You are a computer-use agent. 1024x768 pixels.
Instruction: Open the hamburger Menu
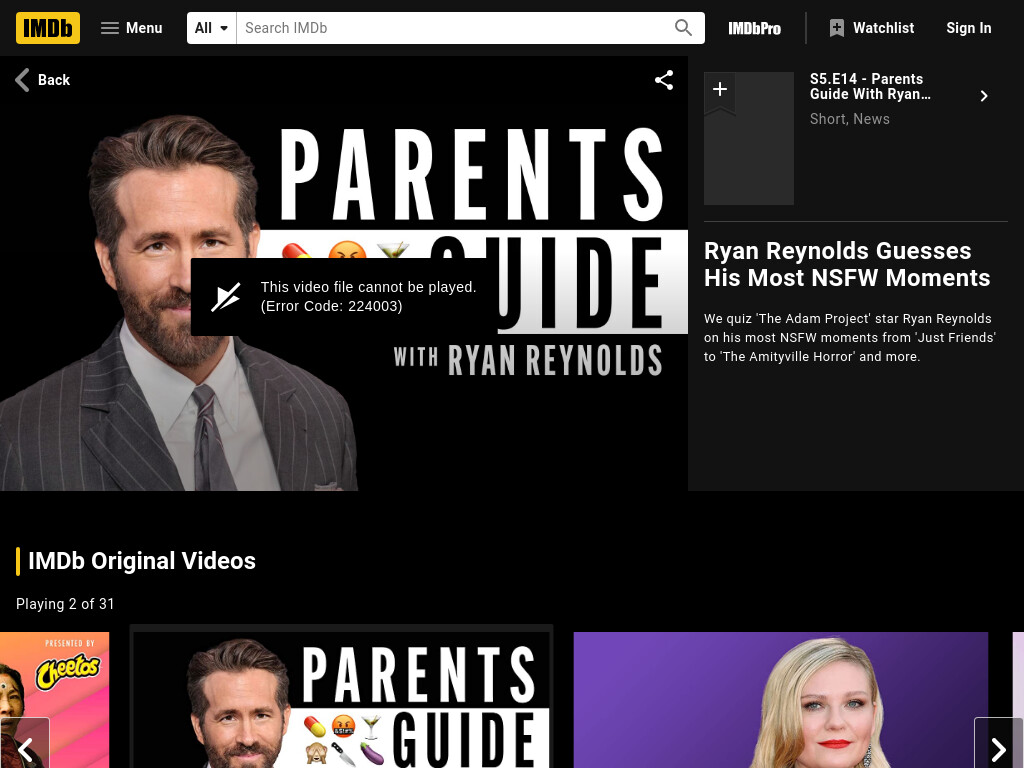(131, 28)
